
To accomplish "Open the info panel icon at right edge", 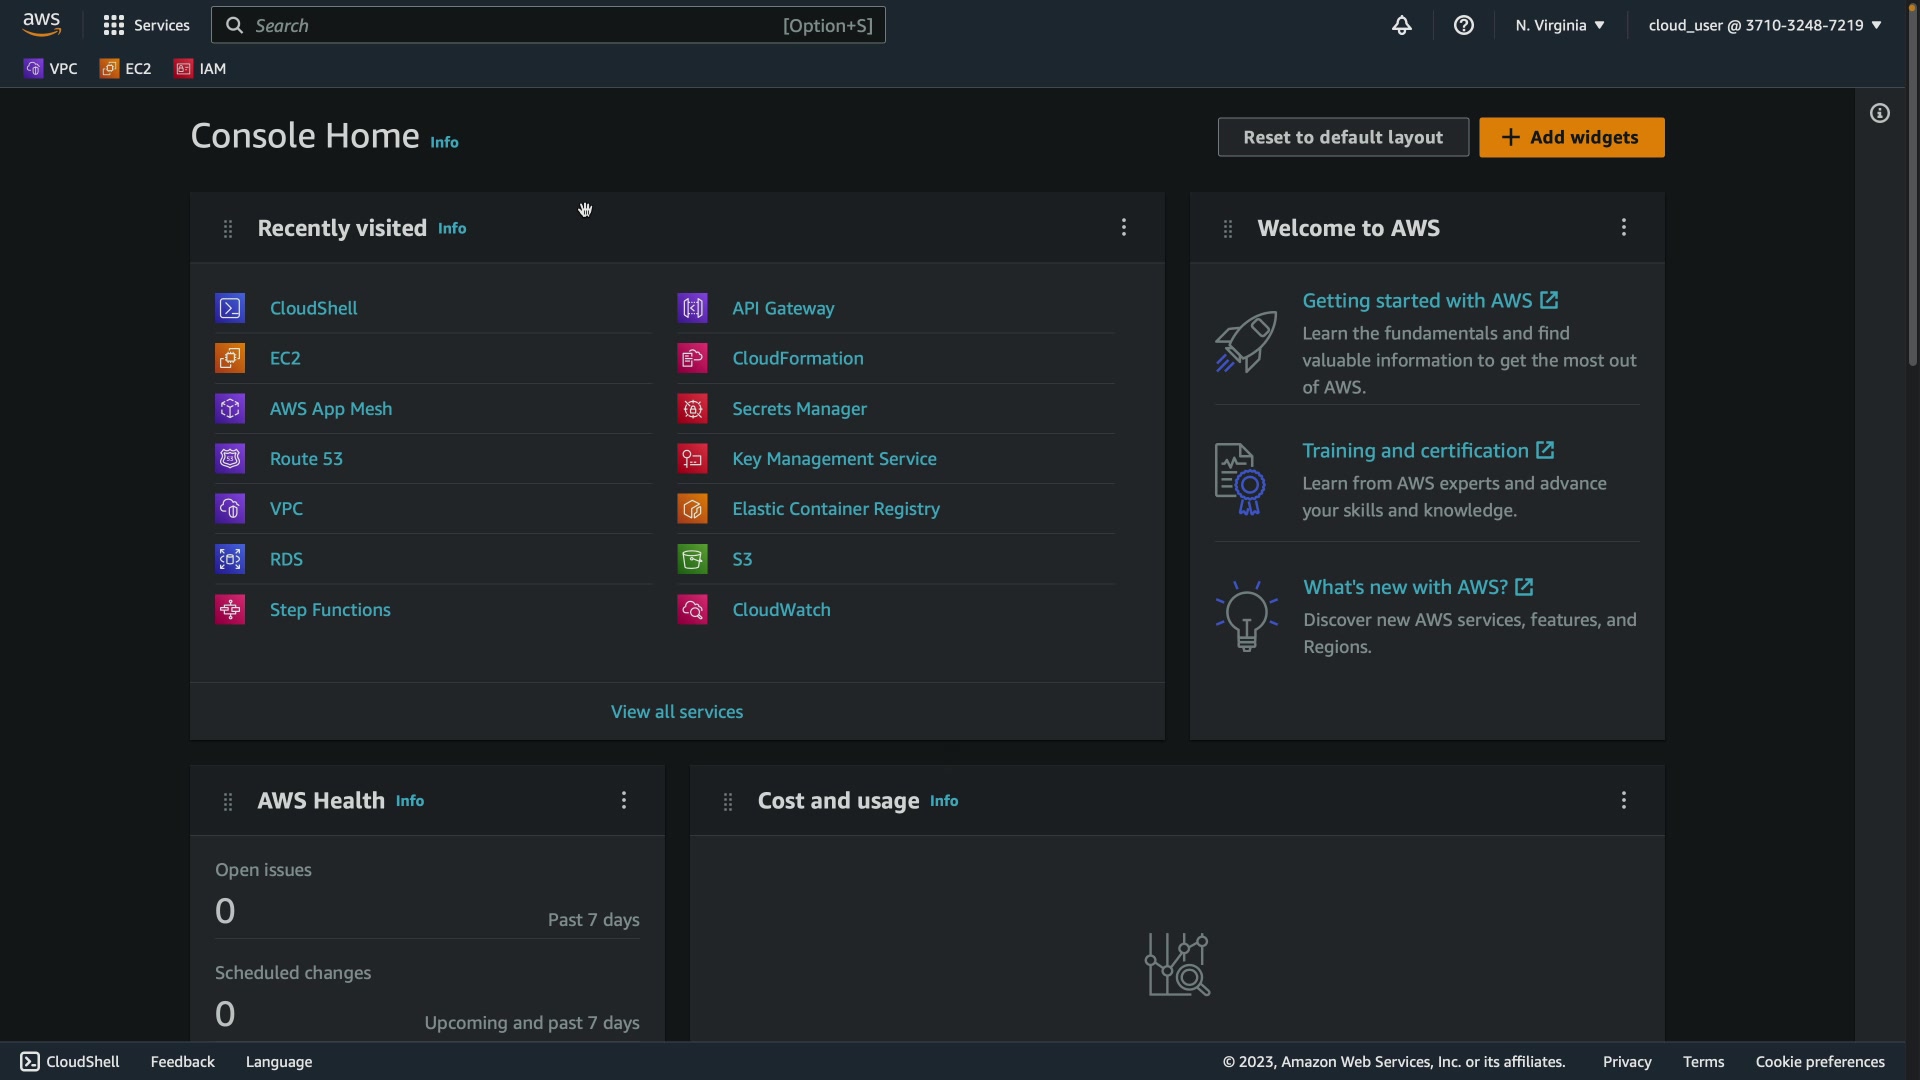I will 1880,114.
